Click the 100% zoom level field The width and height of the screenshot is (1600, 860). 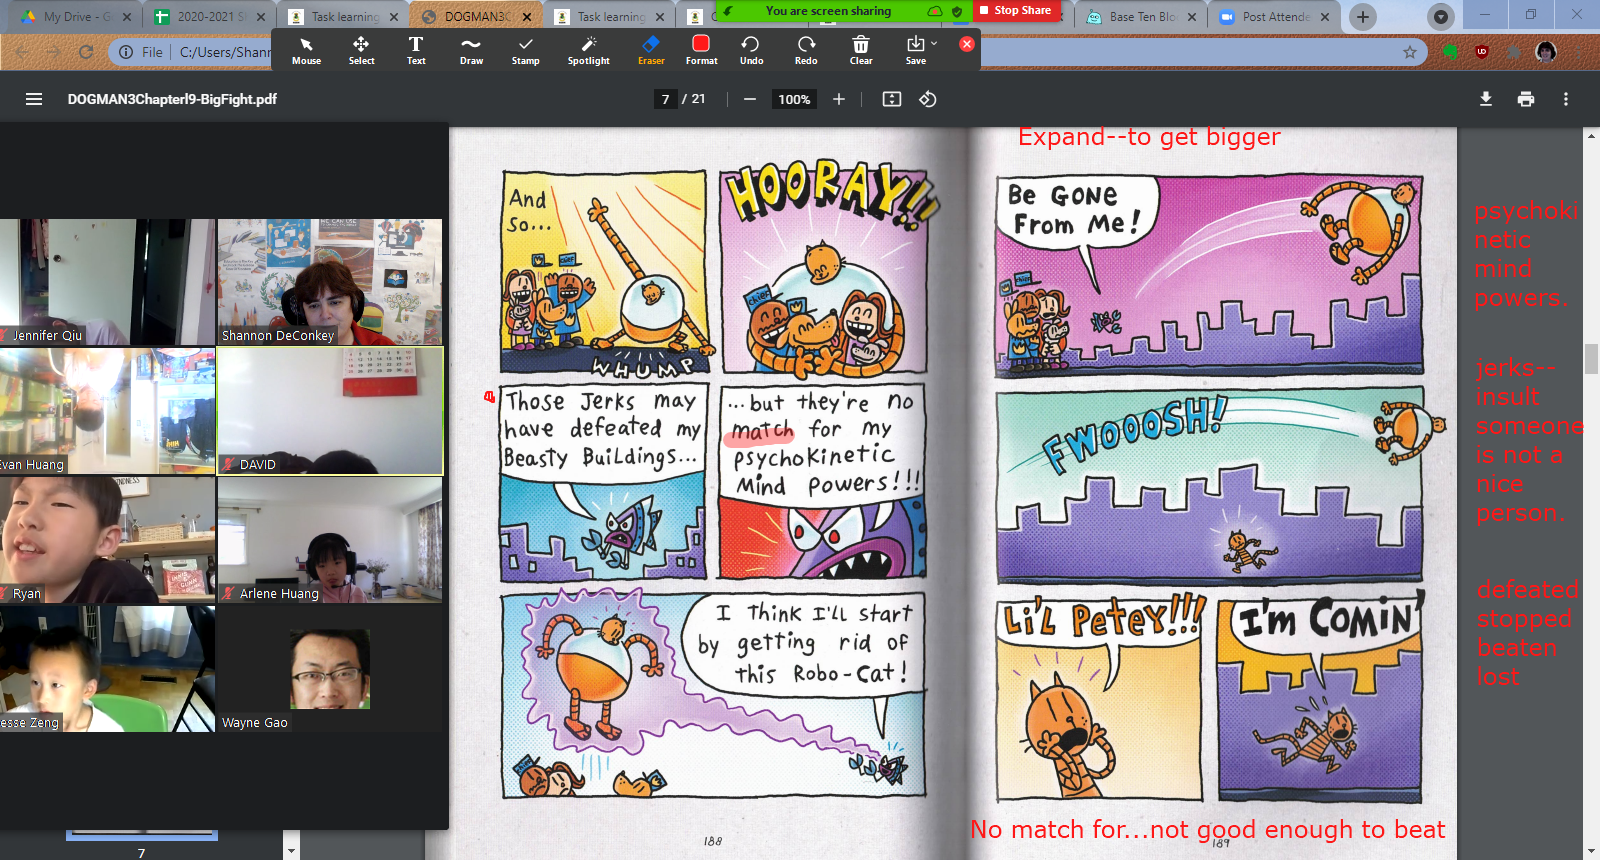794,99
